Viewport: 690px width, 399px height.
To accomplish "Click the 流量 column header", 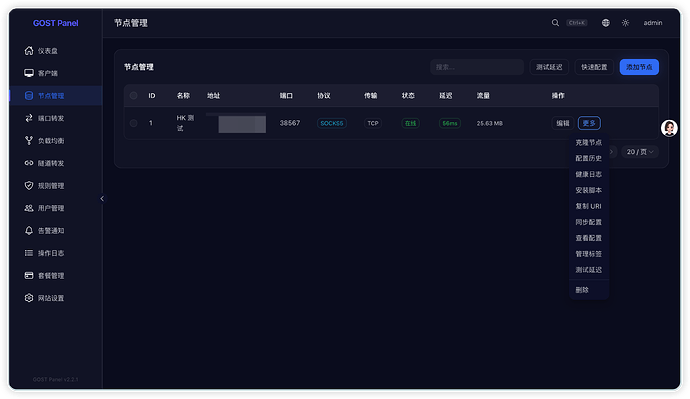I will click(483, 95).
